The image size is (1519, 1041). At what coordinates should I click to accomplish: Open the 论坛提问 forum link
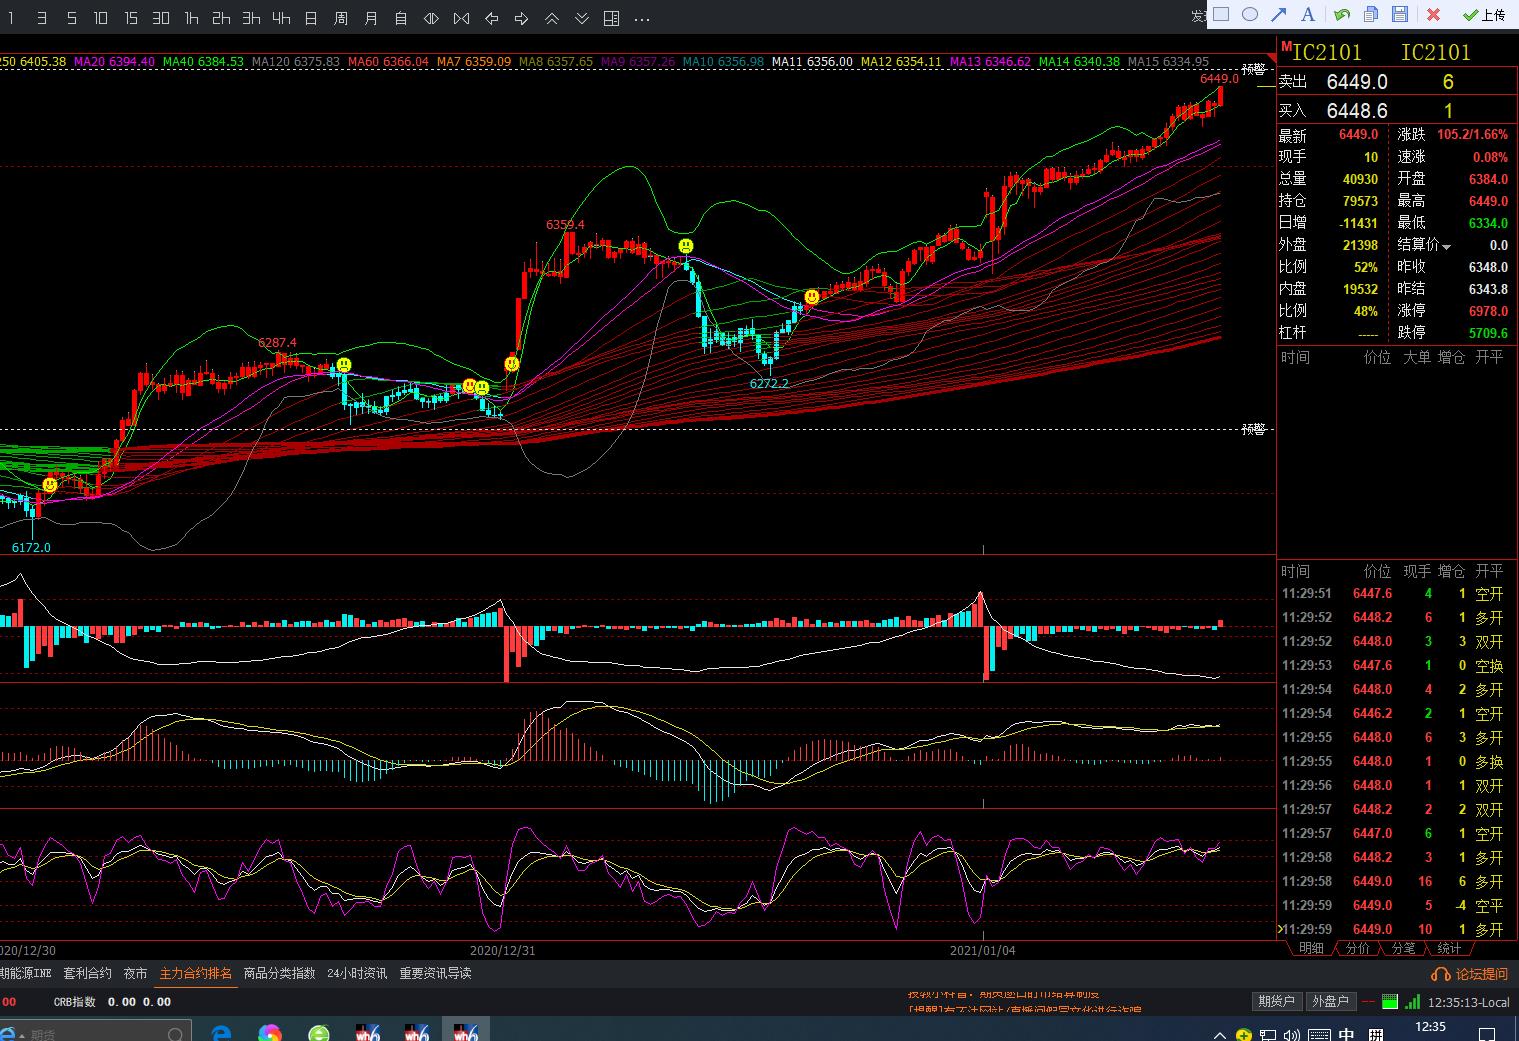[x=1471, y=974]
